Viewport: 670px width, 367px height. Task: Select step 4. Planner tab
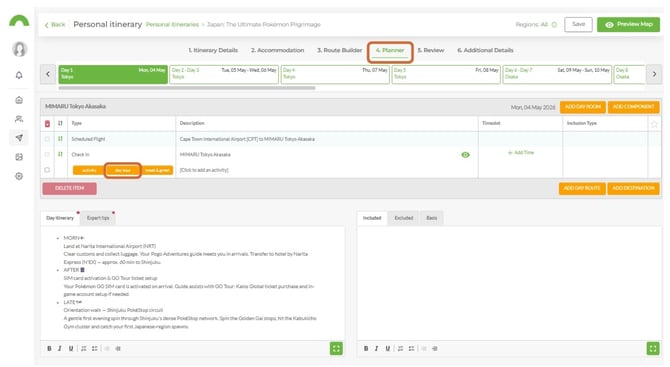point(390,50)
